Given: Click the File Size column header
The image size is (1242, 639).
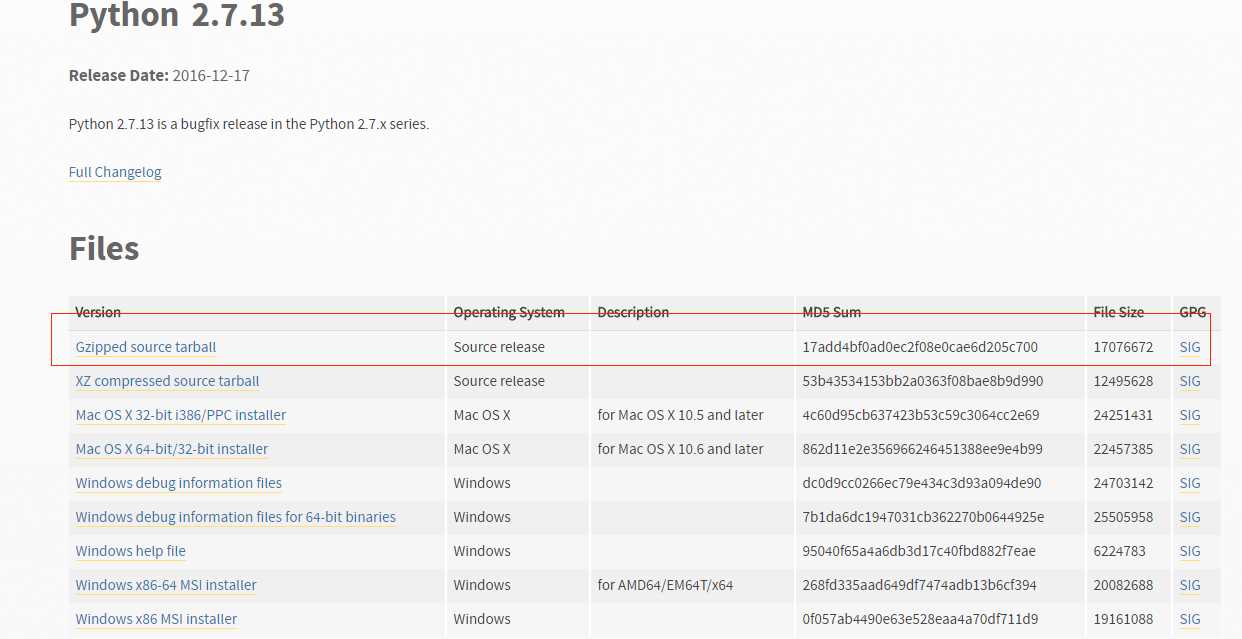Looking at the screenshot, I should [1118, 312].
